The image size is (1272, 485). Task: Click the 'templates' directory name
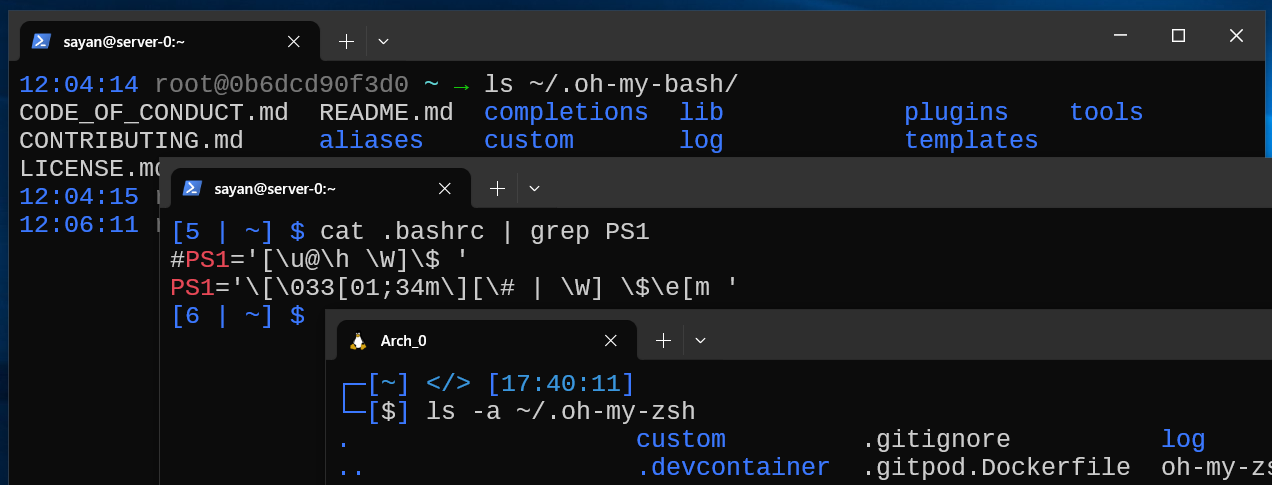coord(971,141)
